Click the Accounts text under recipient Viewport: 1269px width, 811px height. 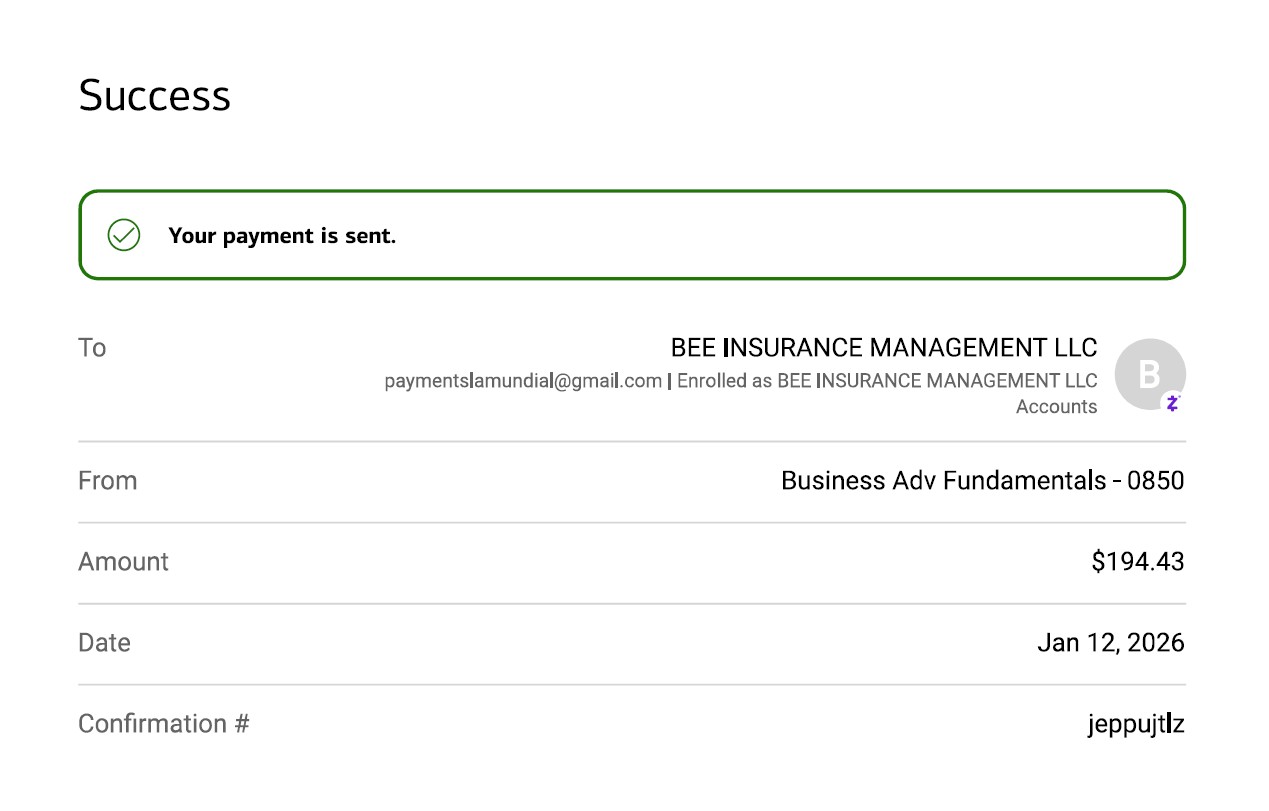coord(1056,407)
